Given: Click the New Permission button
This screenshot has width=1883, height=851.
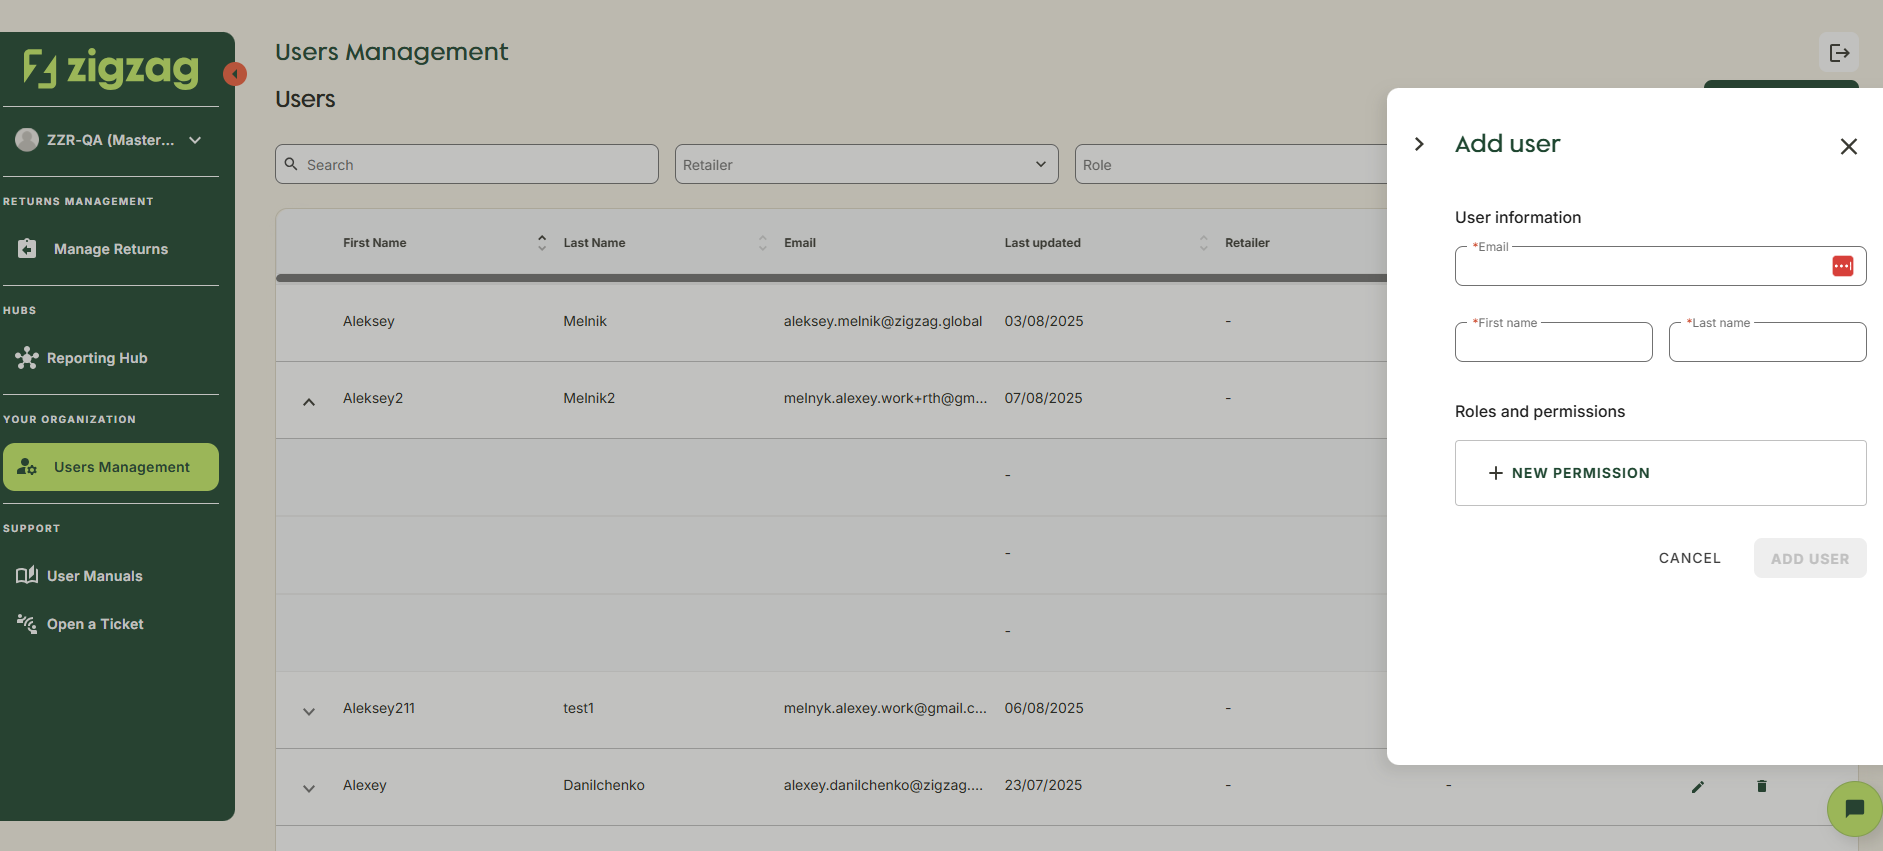Looking at the screenshot, I should click(1660, 473).
